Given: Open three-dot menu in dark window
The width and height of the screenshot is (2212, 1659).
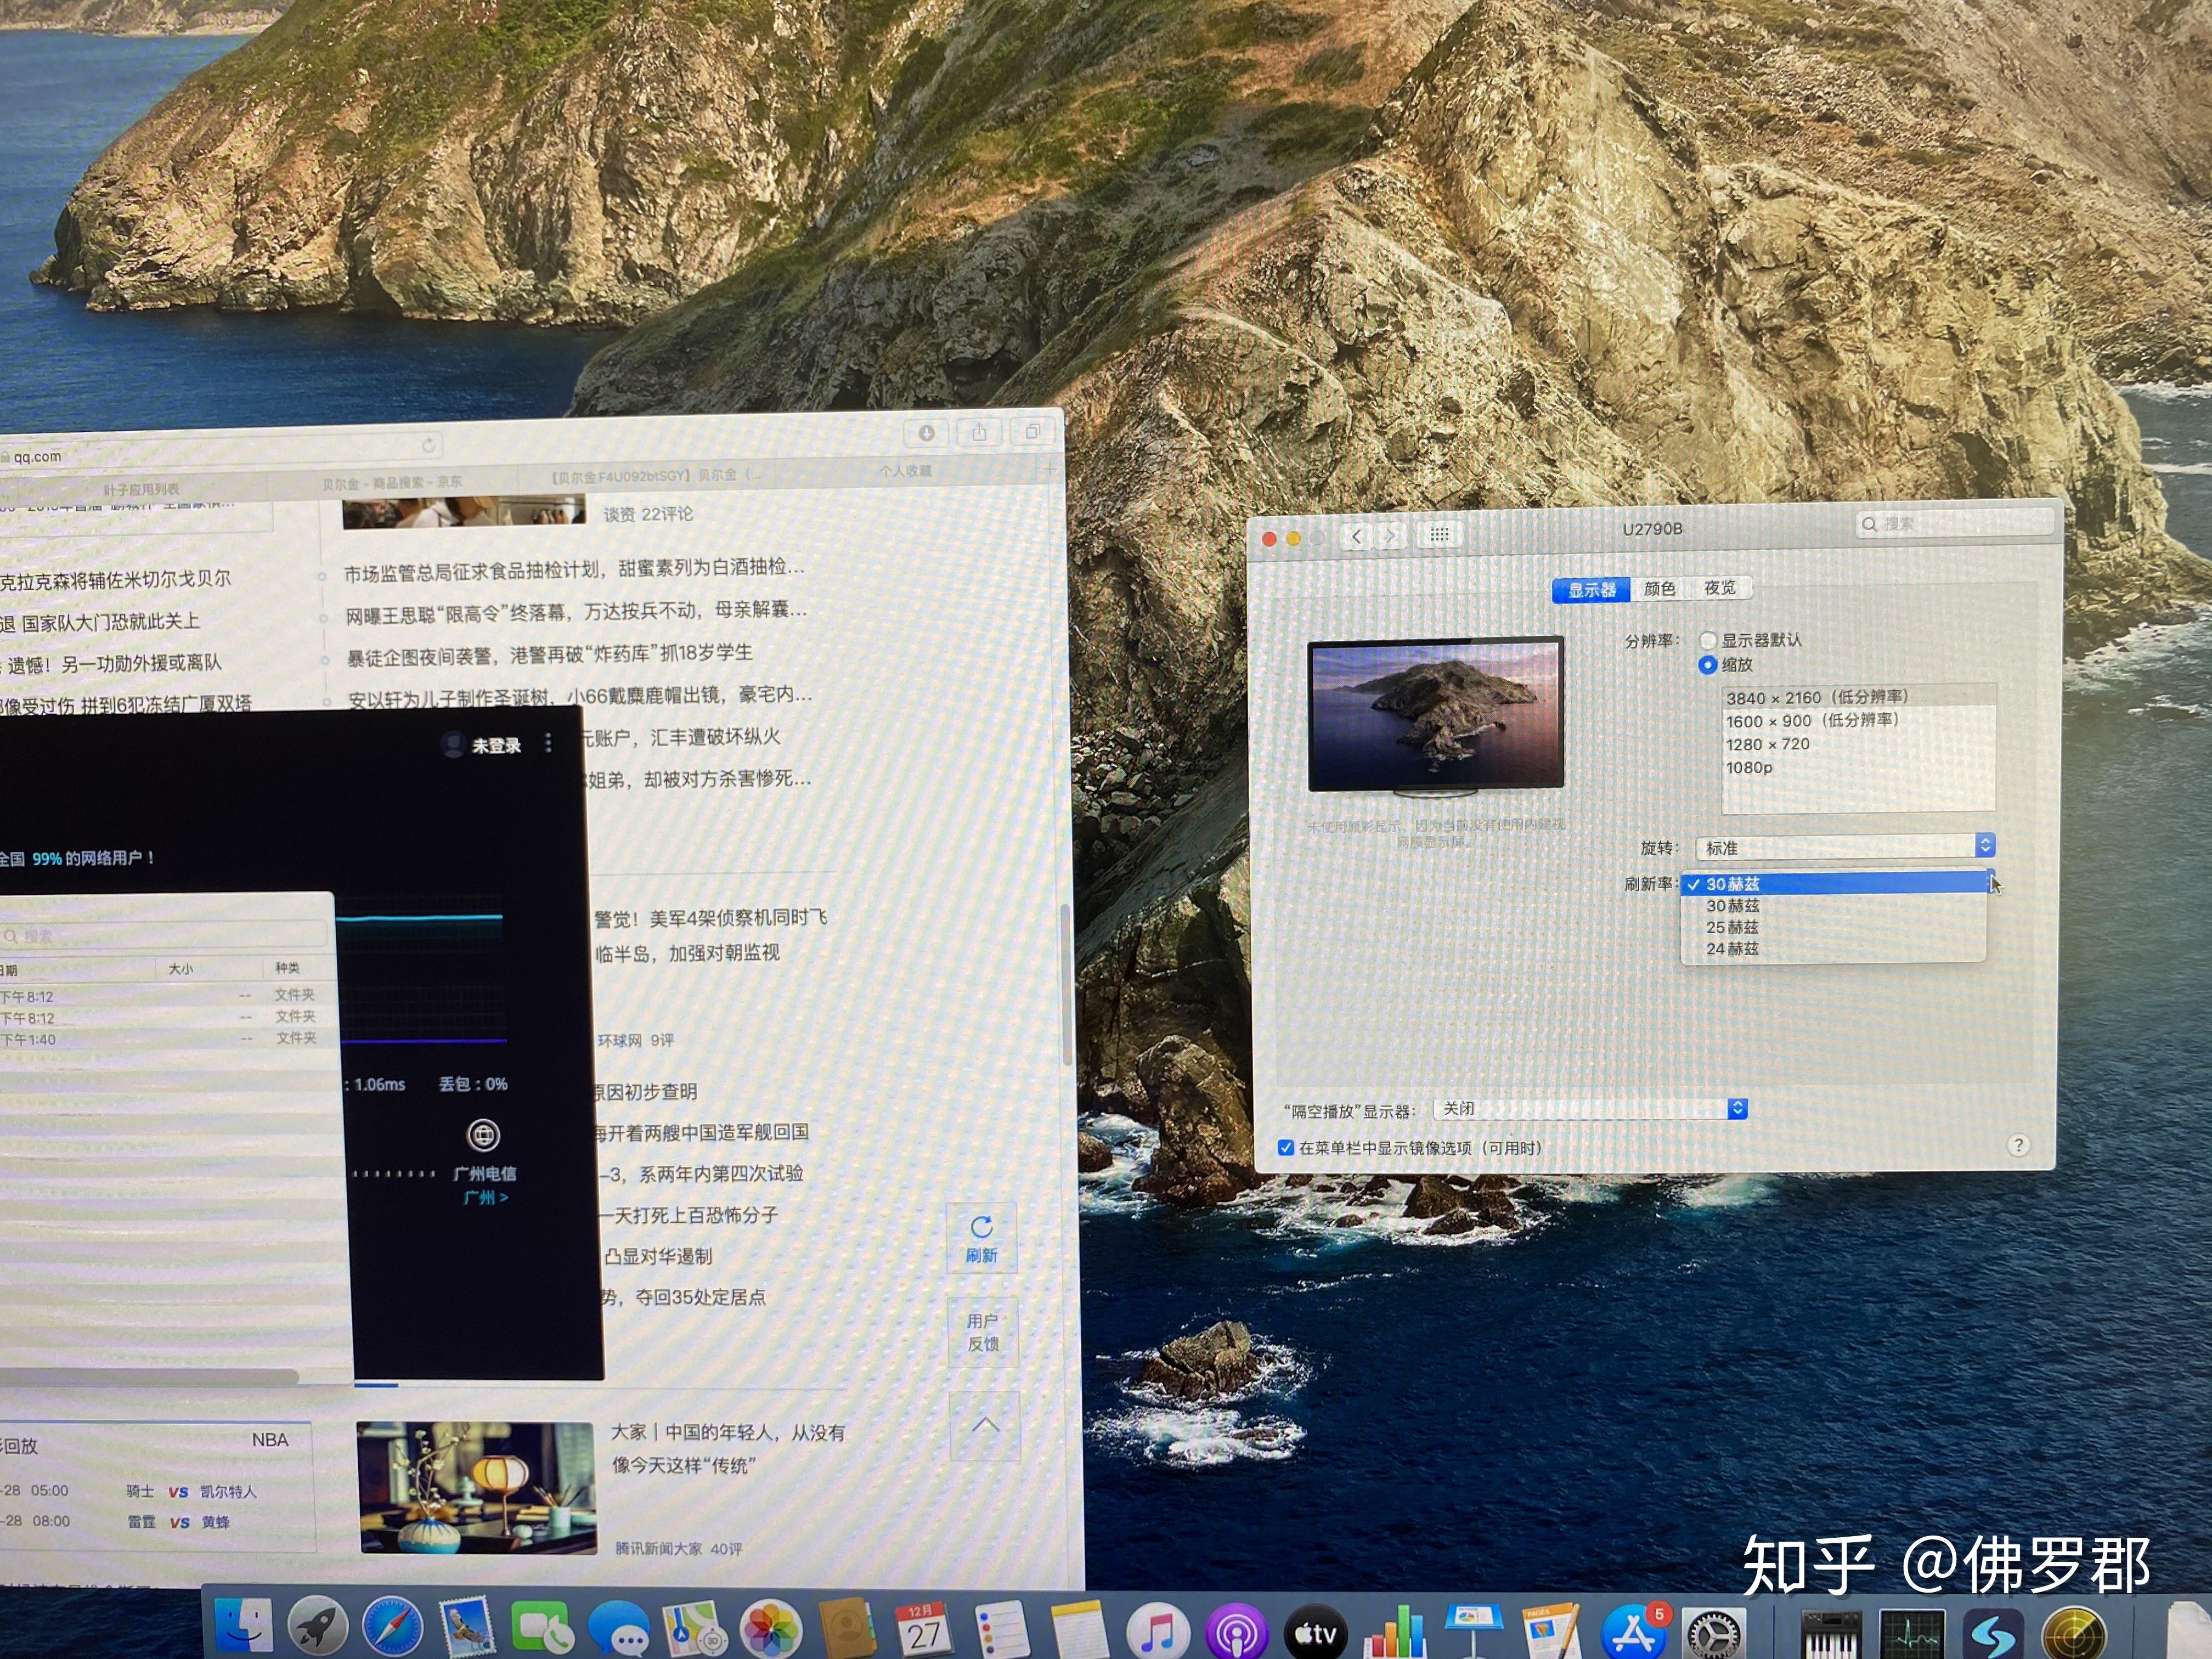Looking at the screenshot, I should tap(548, 743).
